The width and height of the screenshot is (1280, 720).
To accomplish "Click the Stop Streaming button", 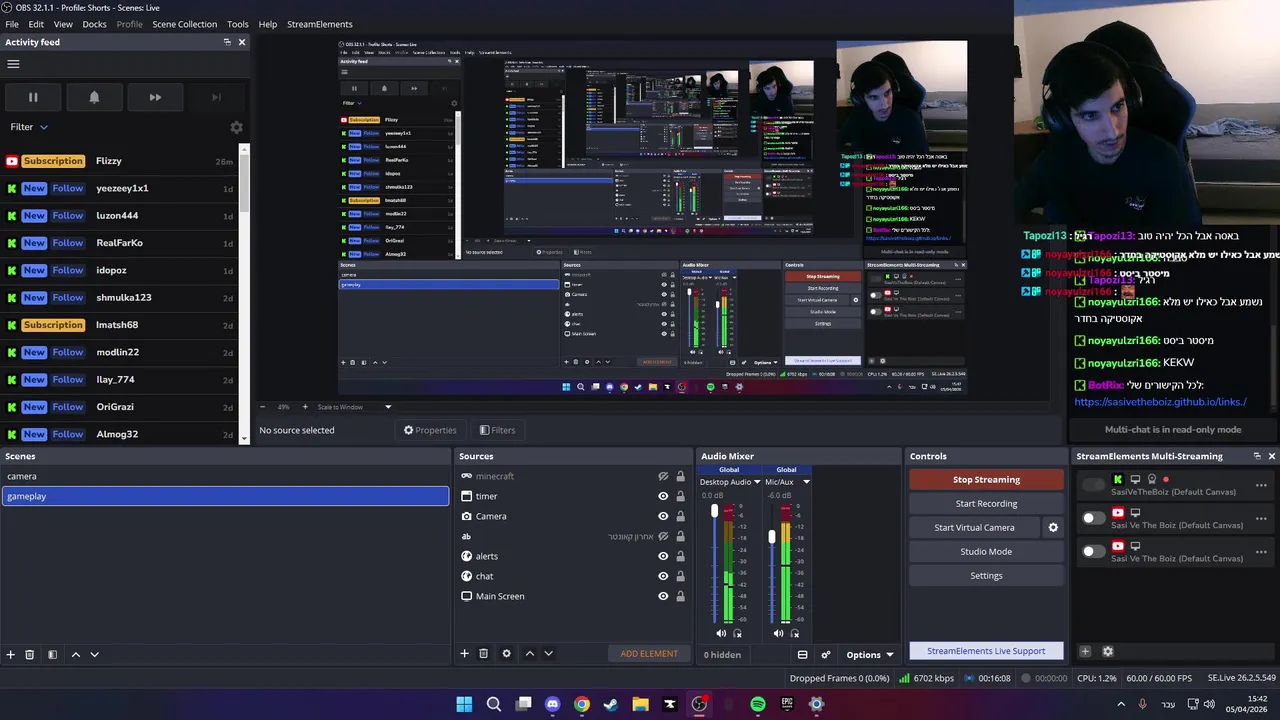I will click(986, 480).
